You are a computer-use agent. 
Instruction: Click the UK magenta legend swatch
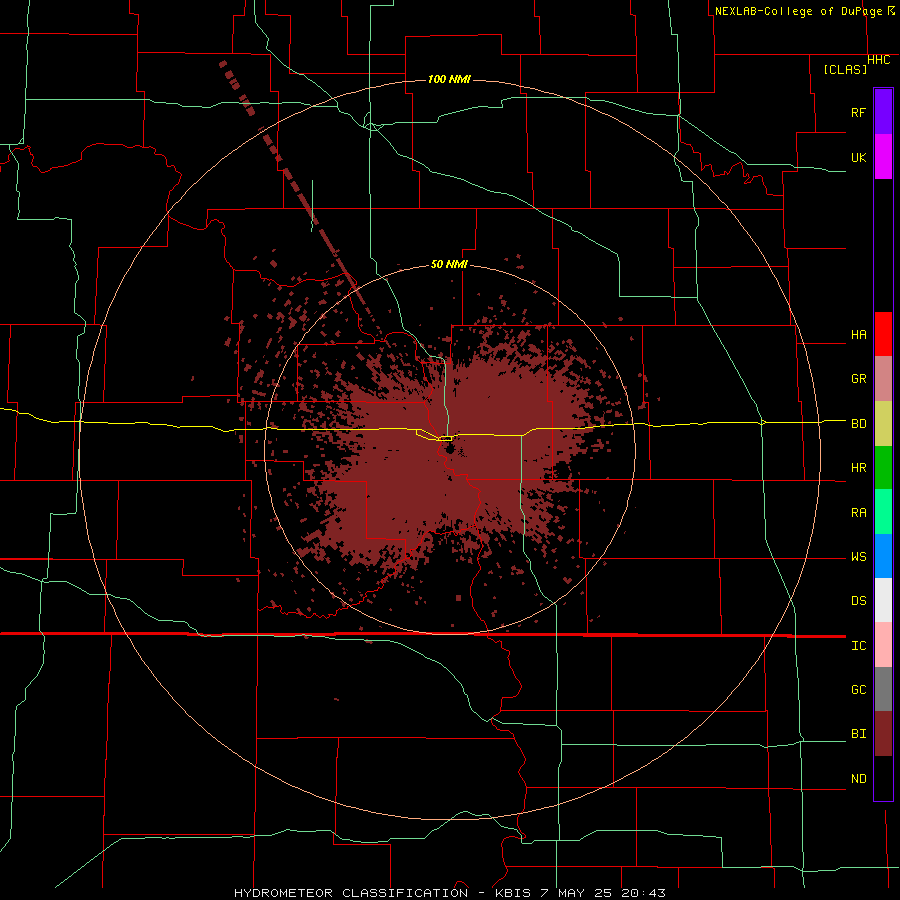pyautogui.click(x=883, y=157)
